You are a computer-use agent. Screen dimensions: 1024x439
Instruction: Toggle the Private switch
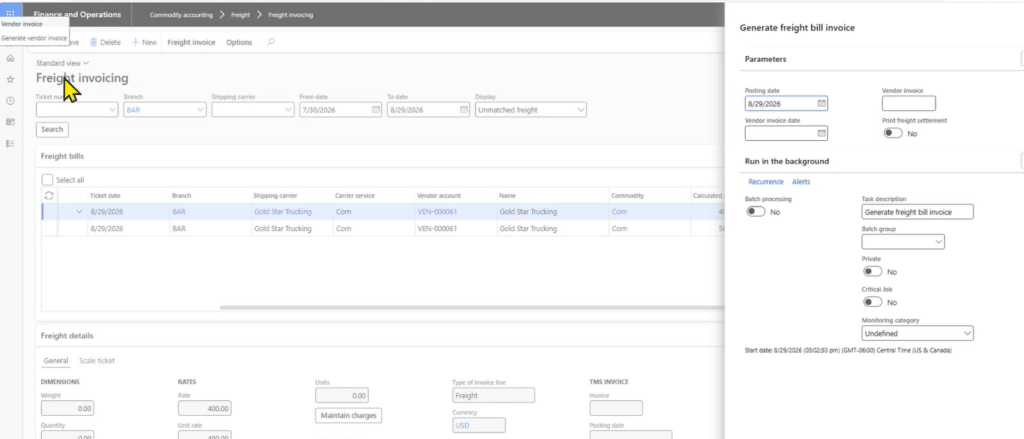point(872,272)
